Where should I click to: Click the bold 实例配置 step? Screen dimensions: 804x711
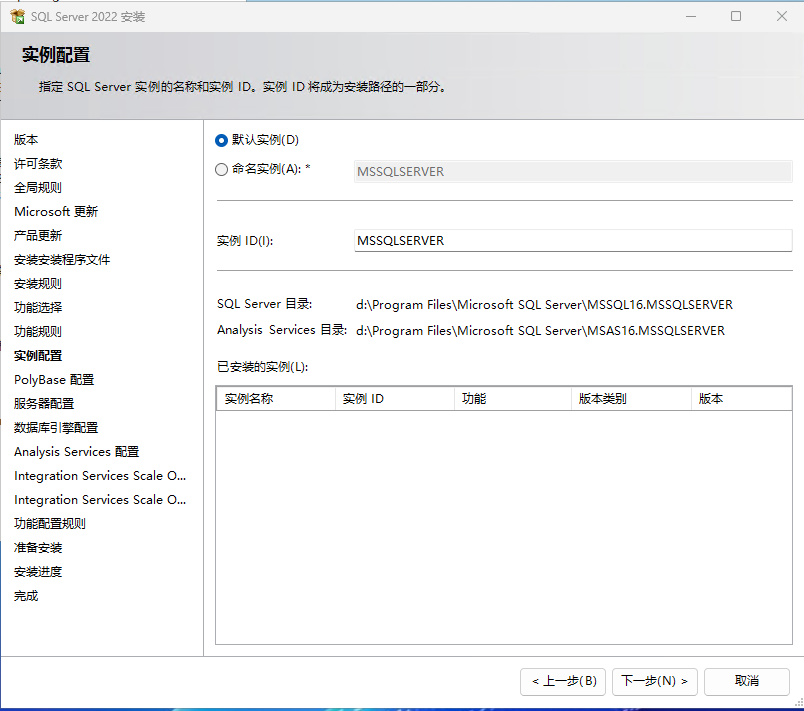pyautogui.click(x=38, y=356)
